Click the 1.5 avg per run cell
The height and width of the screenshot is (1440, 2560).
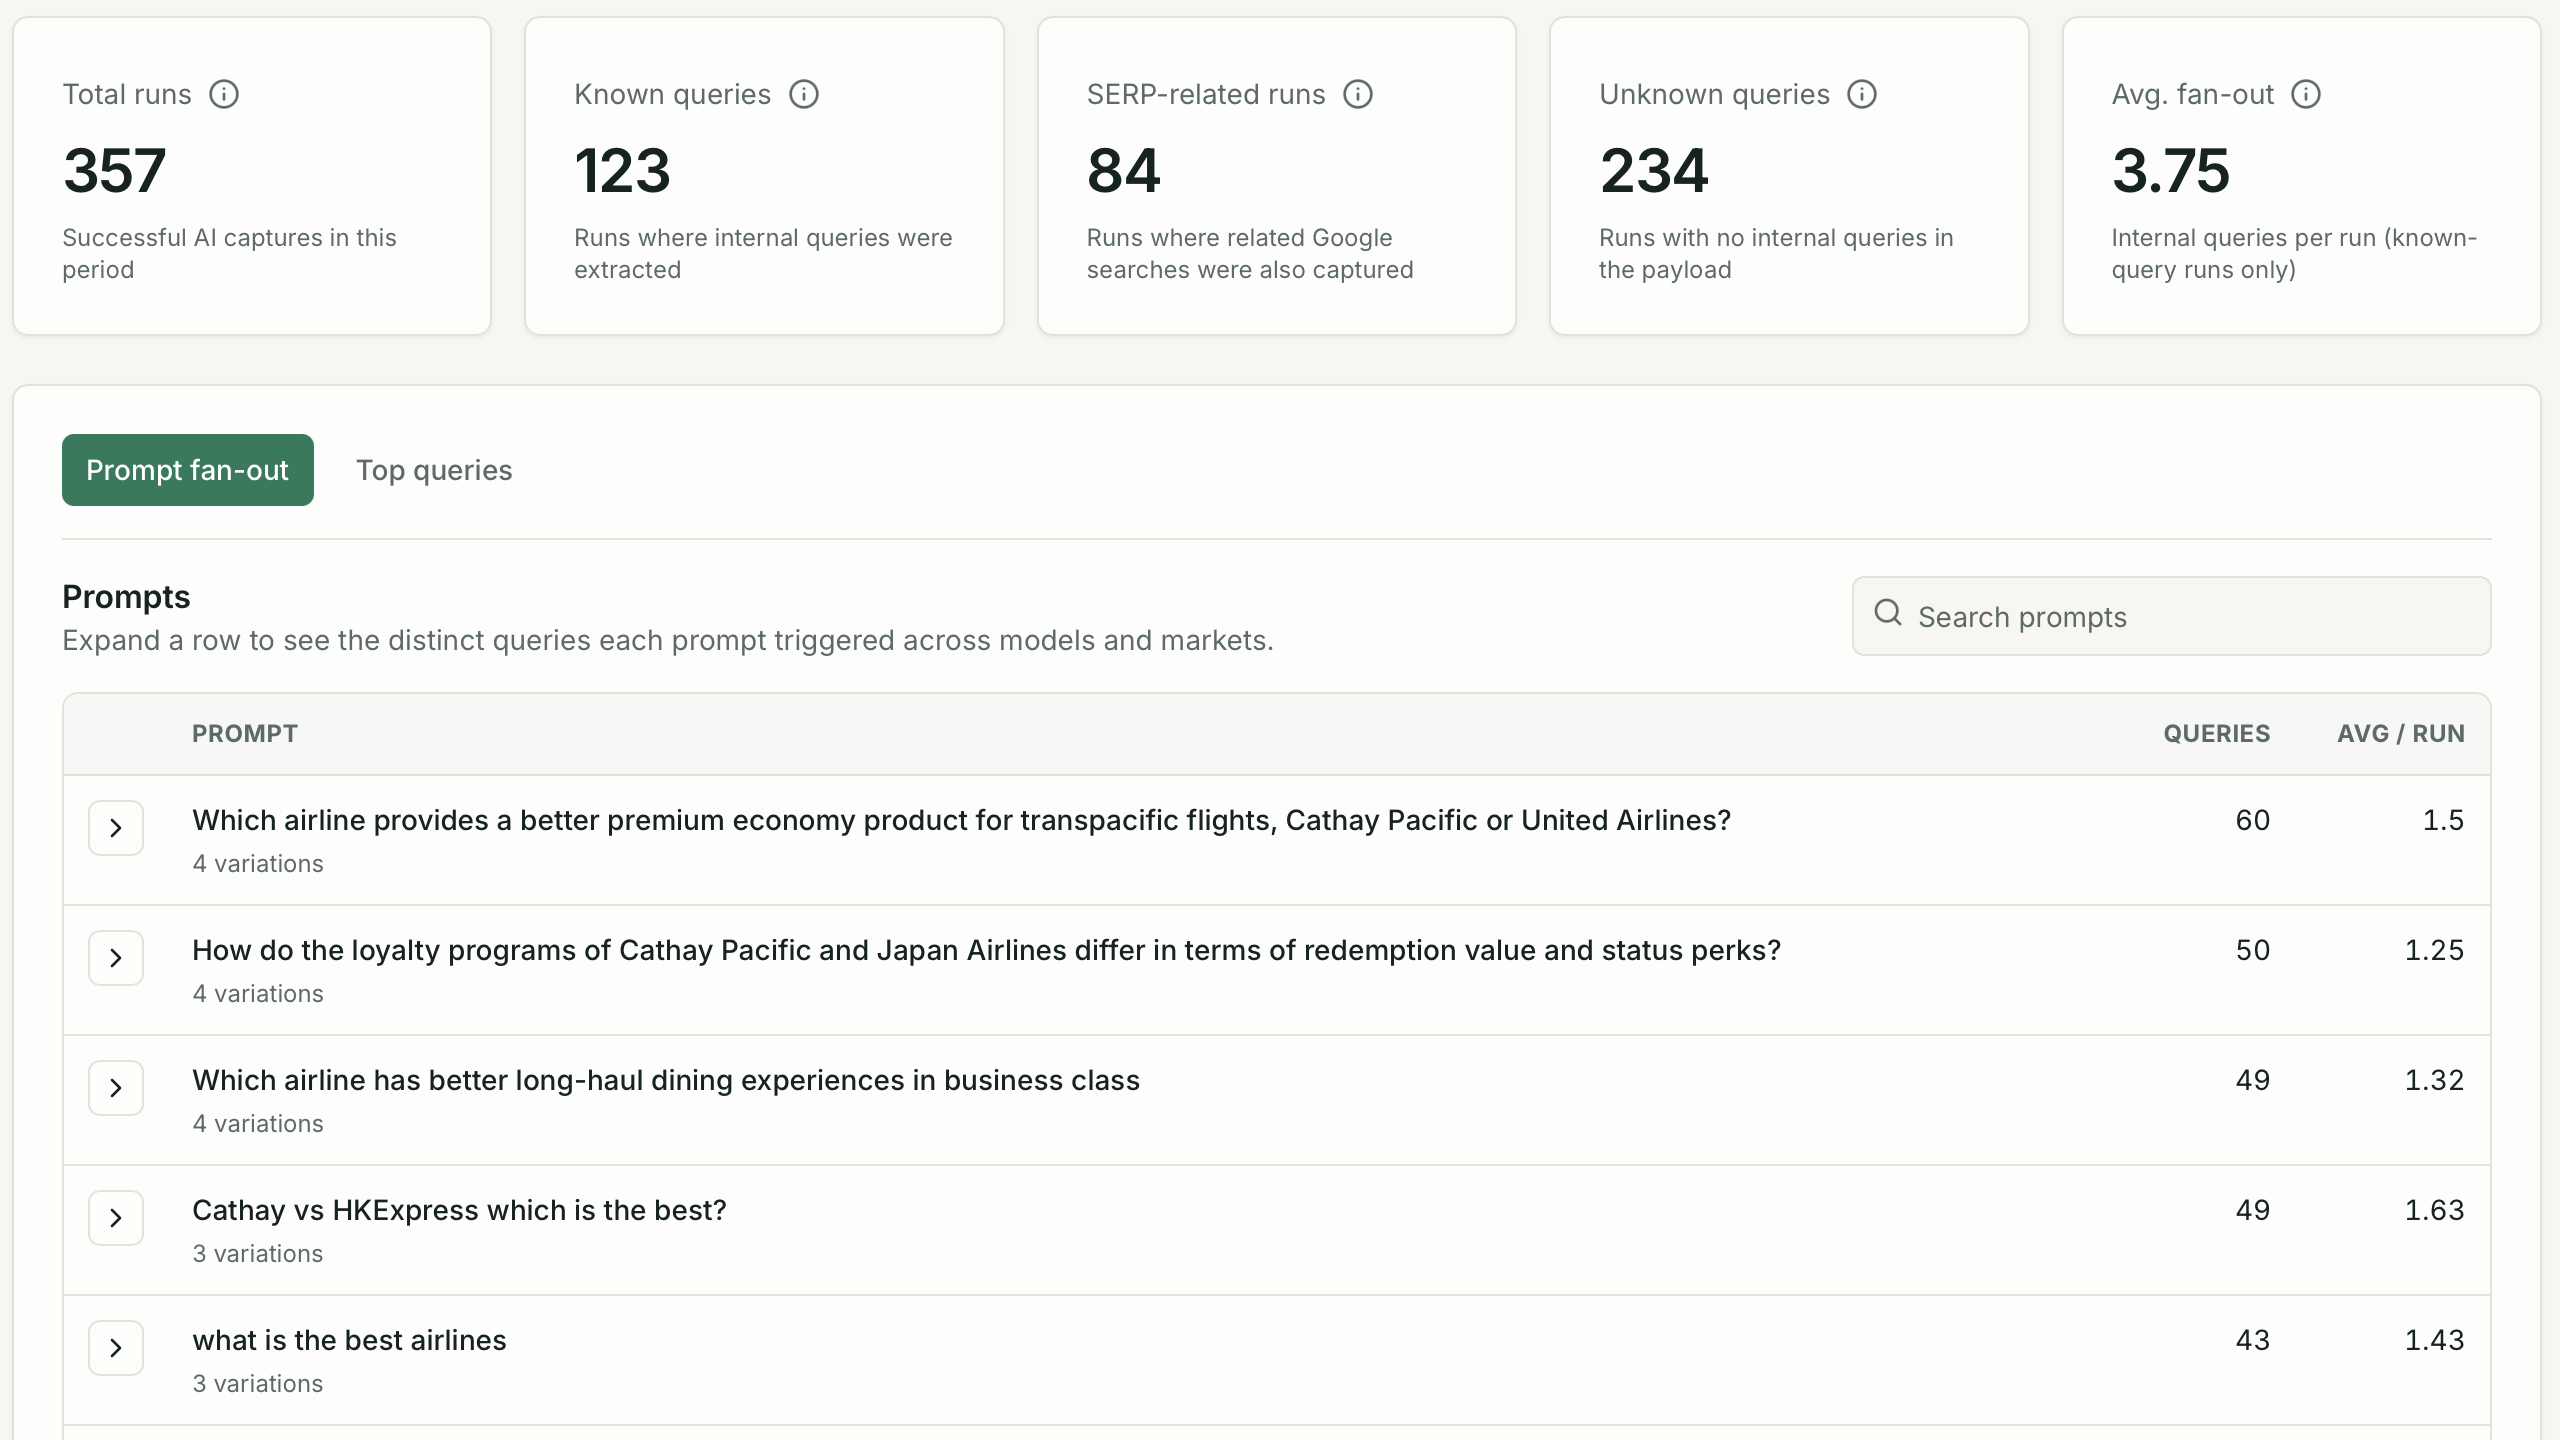[2443, 820]
